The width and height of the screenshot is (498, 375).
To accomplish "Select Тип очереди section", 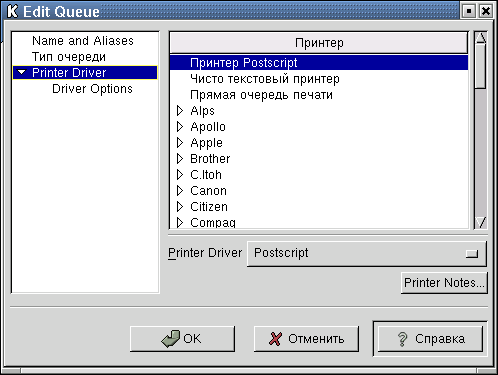I will click(x=69, y=57).
